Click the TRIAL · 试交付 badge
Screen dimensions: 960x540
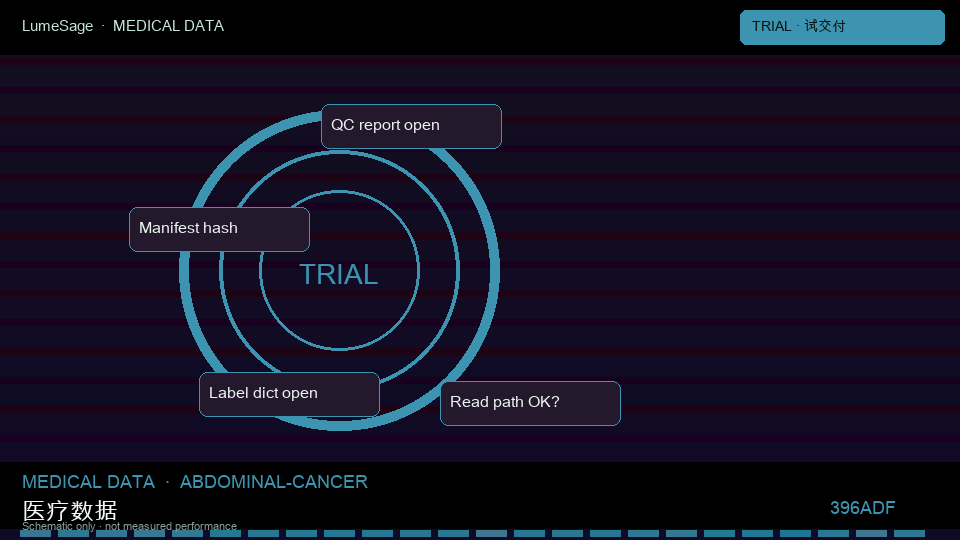click(x=842, y=27)
